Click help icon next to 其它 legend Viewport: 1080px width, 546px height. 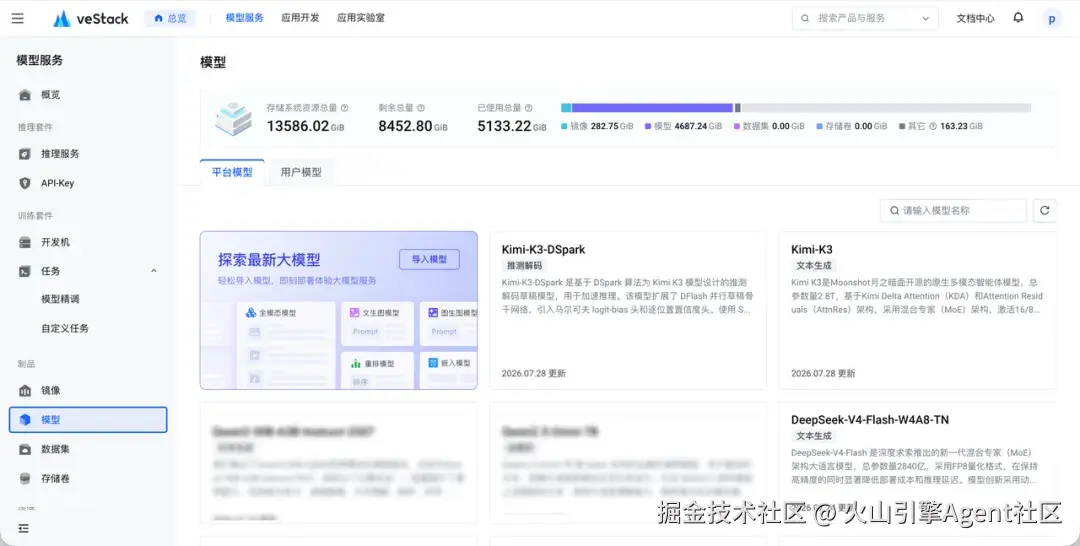click(x=933, y=127)
